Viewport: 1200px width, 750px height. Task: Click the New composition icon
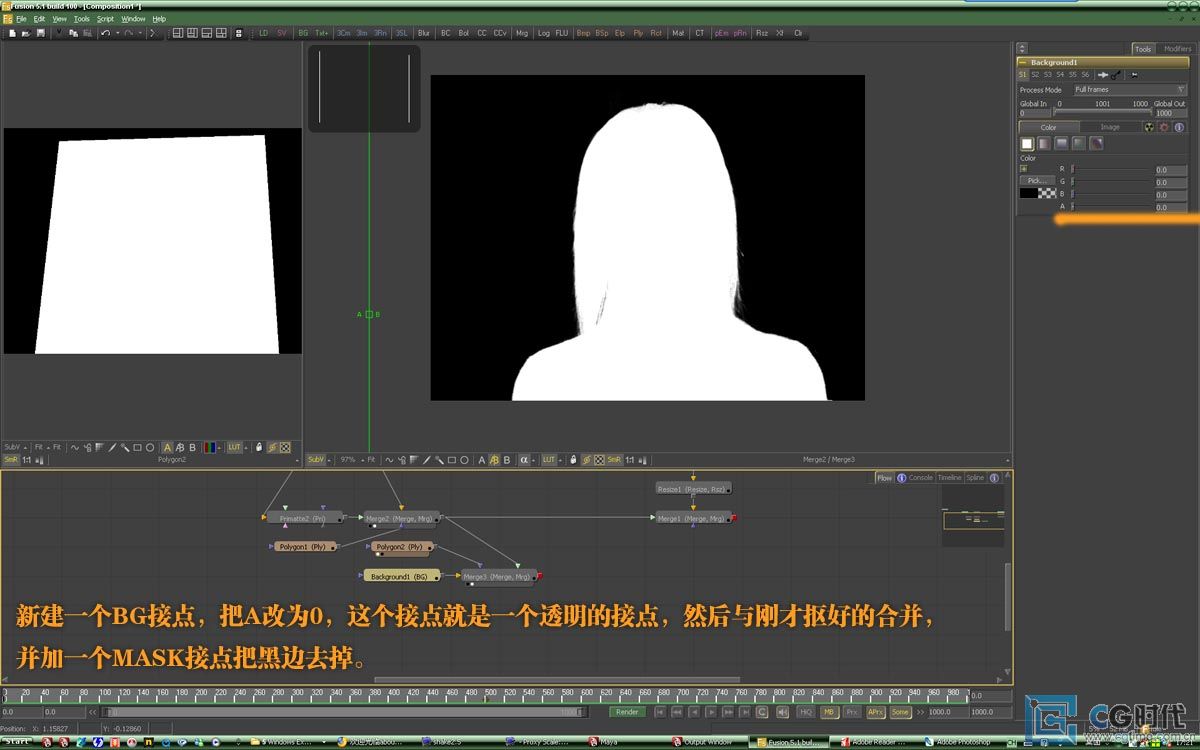12,33
